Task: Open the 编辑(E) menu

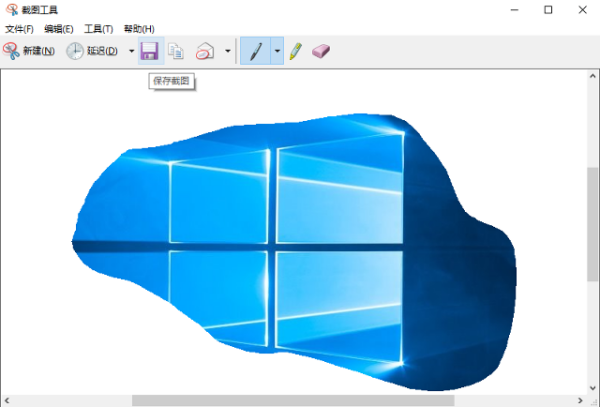Action: click(59, 29)
